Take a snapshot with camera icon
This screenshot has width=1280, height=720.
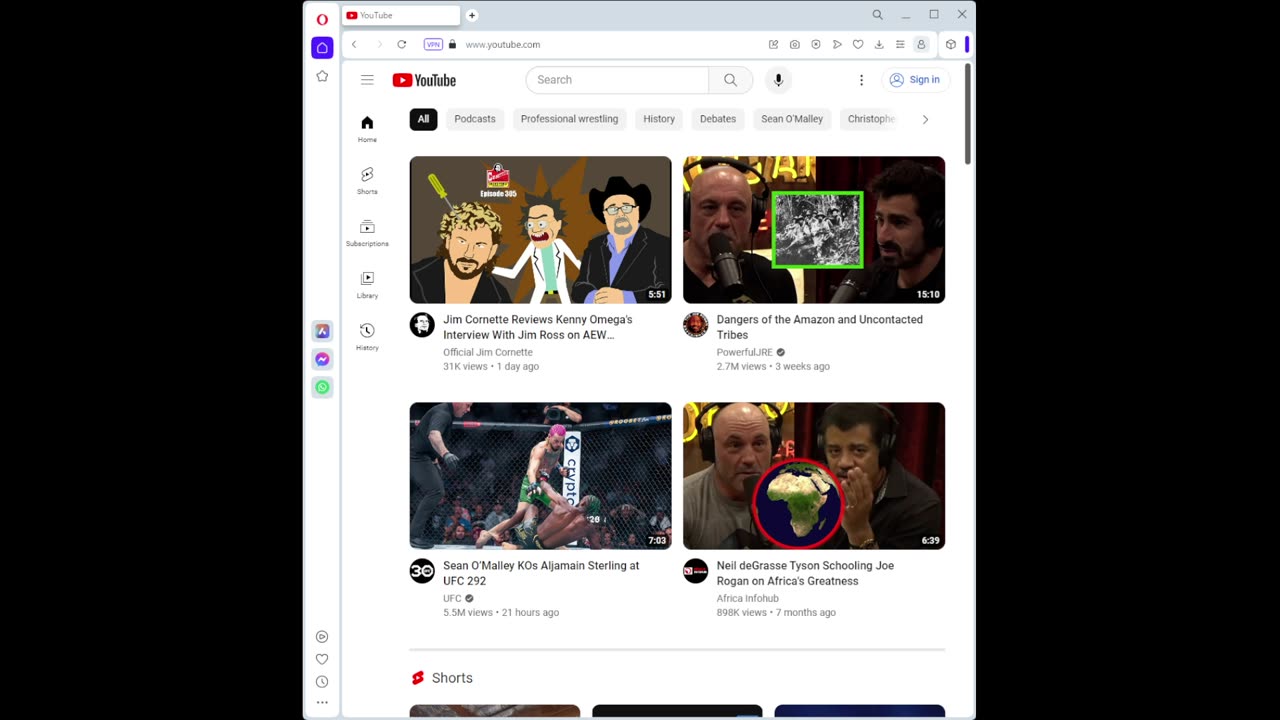(795, 44)
